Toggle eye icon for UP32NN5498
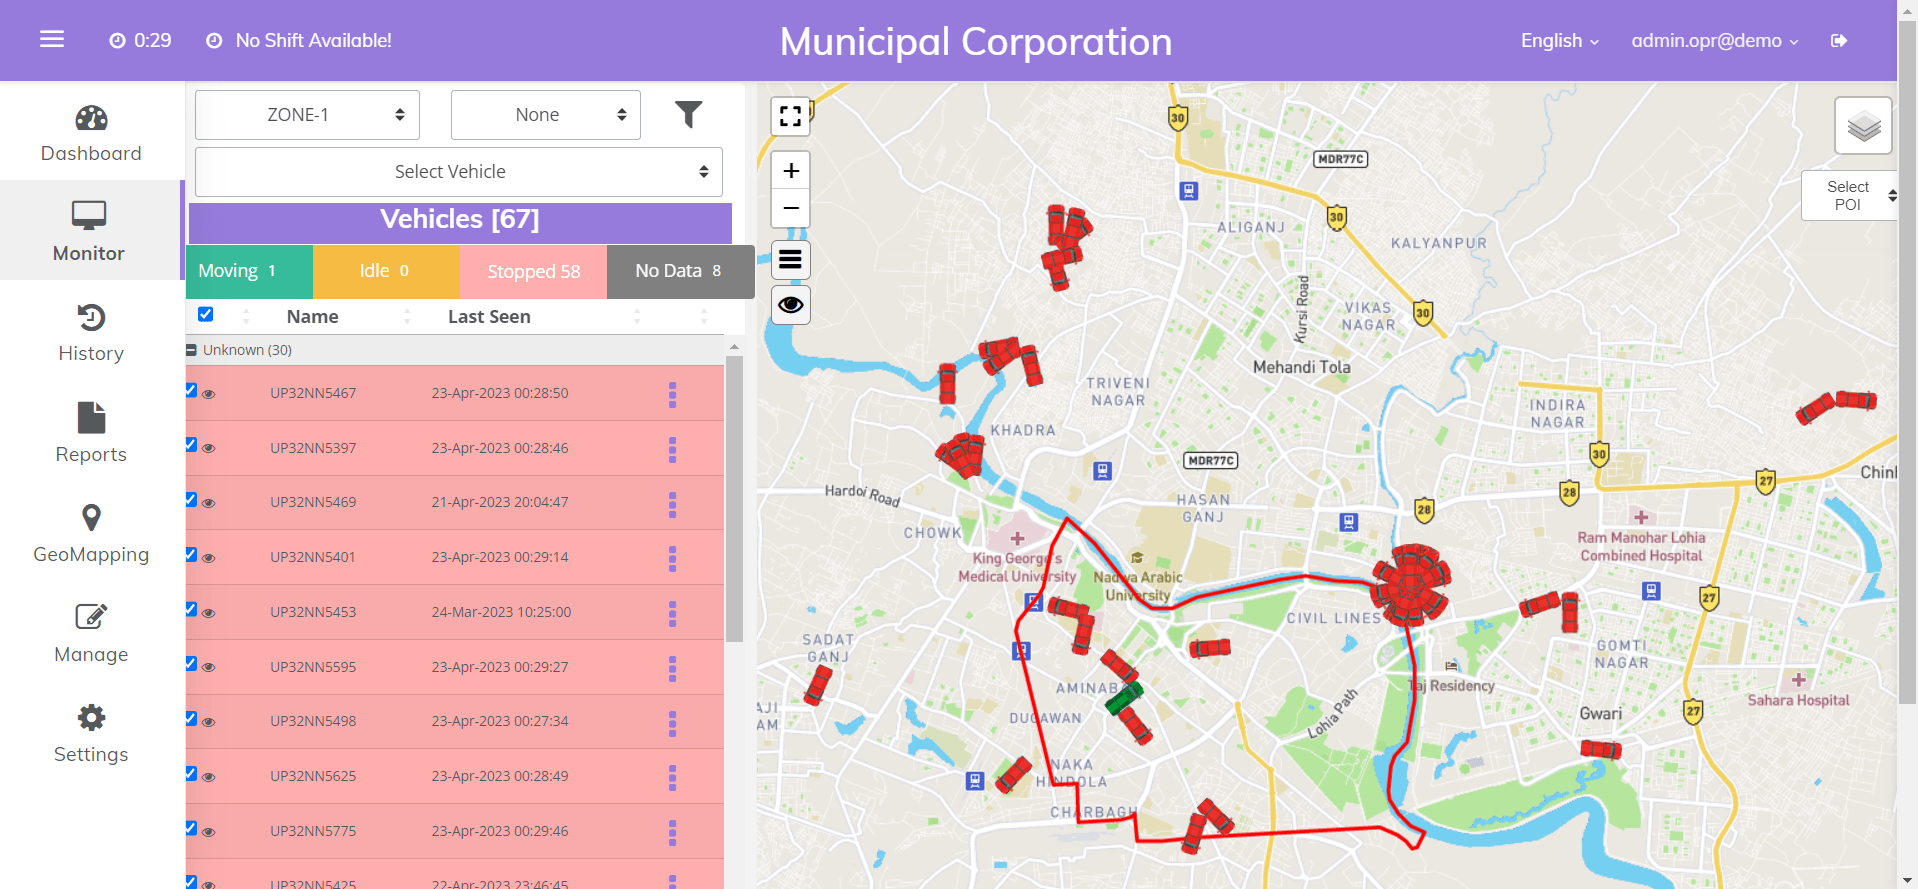1918x889 pixels. pyautogui.click(x=209, y=722)
